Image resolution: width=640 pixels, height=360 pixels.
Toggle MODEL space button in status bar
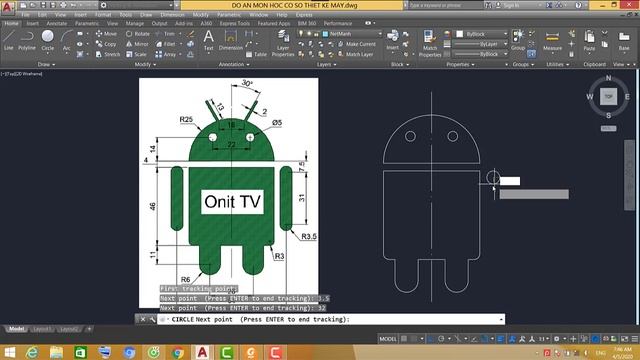(388, 339)
